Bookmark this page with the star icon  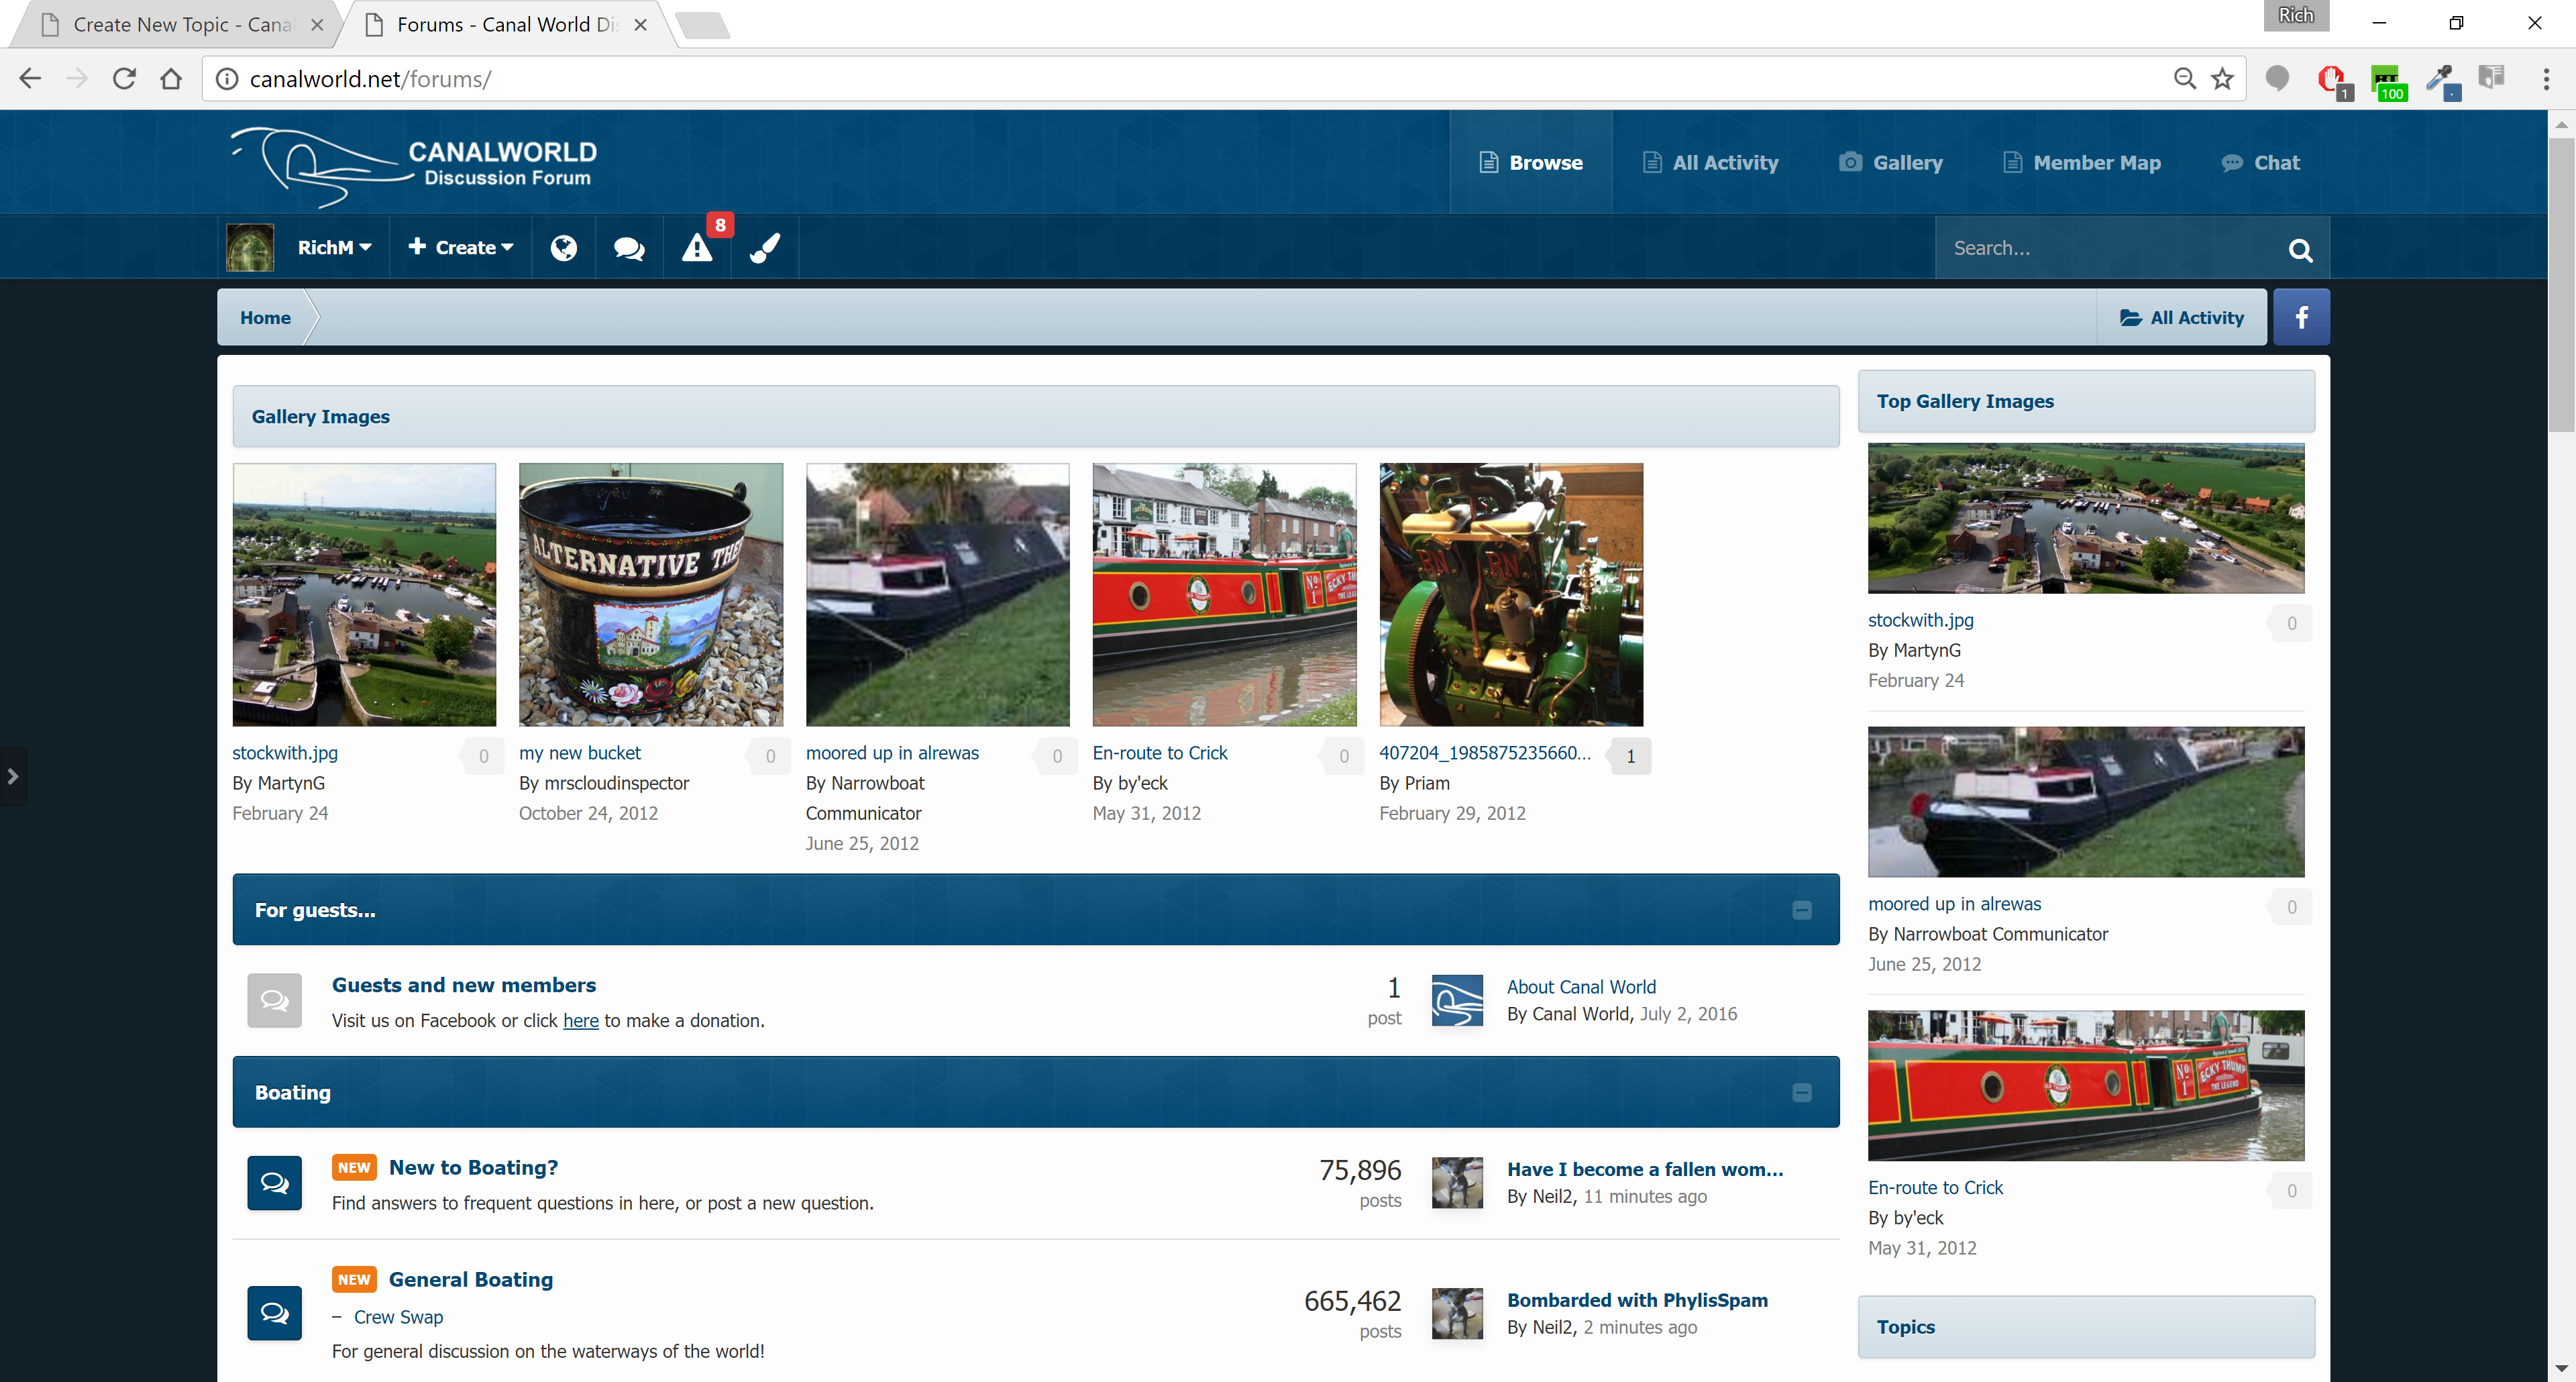2222,78
